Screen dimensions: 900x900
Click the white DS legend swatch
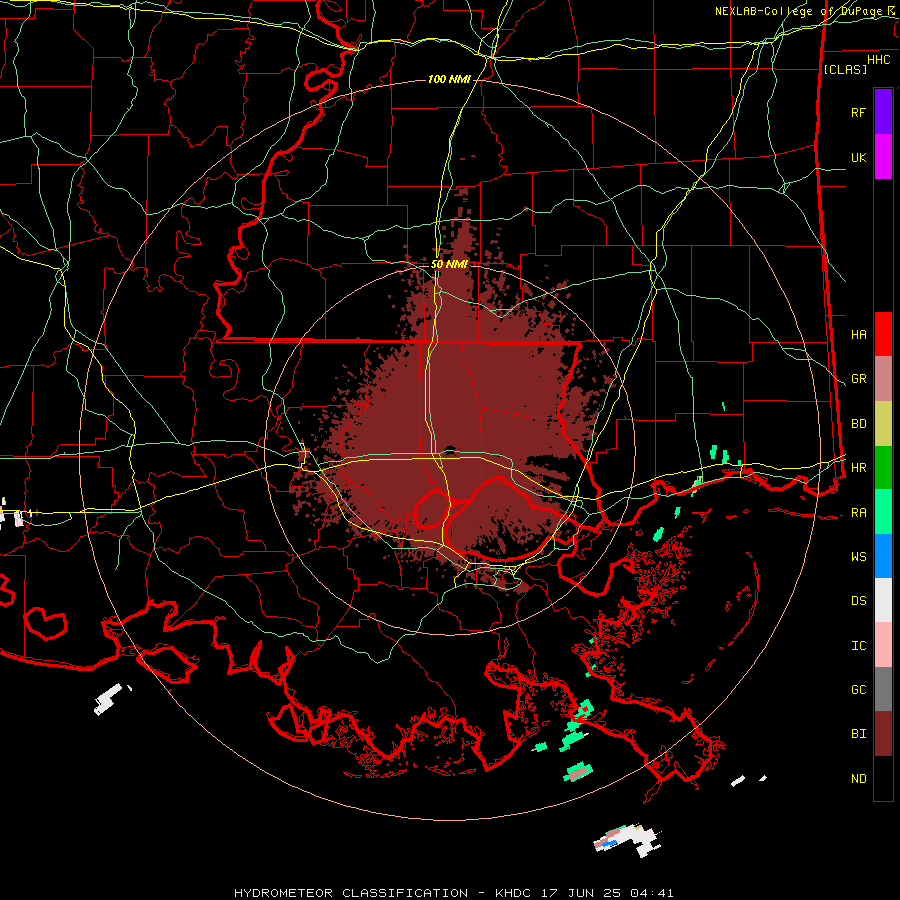(883, 600)
